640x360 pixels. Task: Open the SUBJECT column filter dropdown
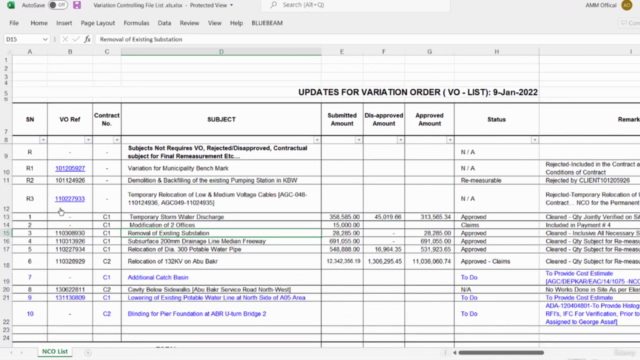tap(317, 140)
